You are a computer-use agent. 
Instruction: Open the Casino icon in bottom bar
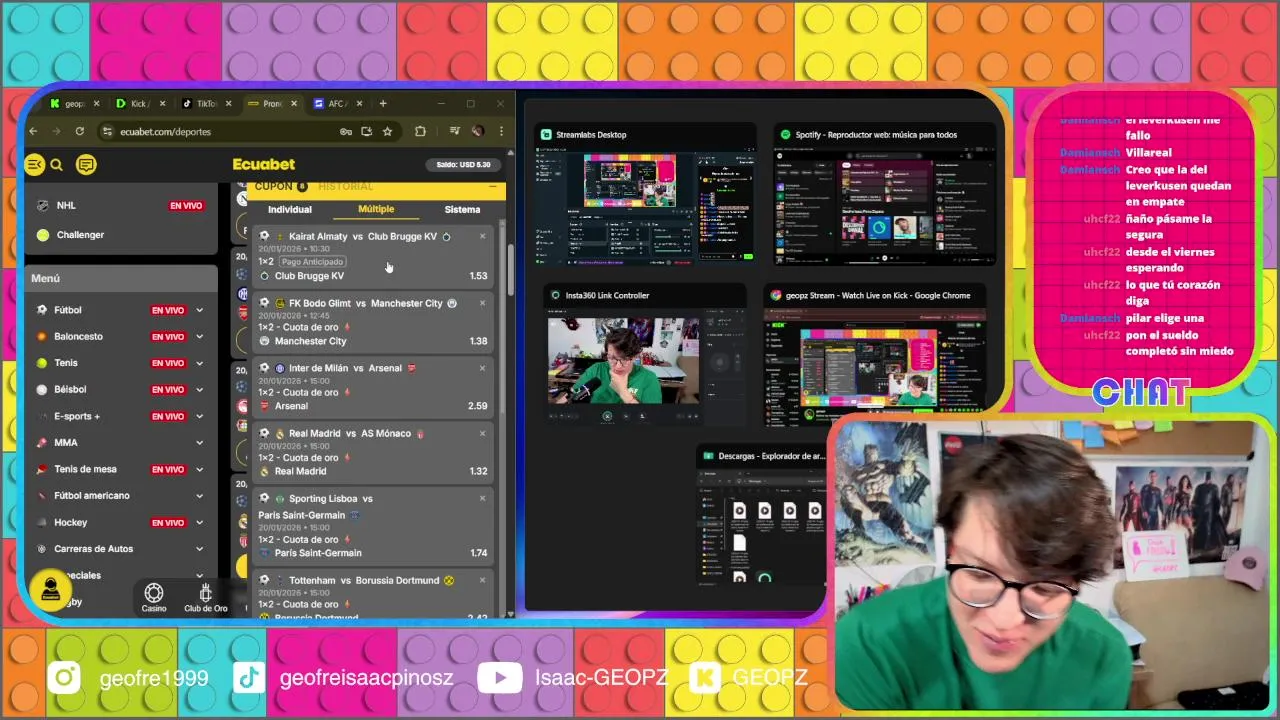154,598
